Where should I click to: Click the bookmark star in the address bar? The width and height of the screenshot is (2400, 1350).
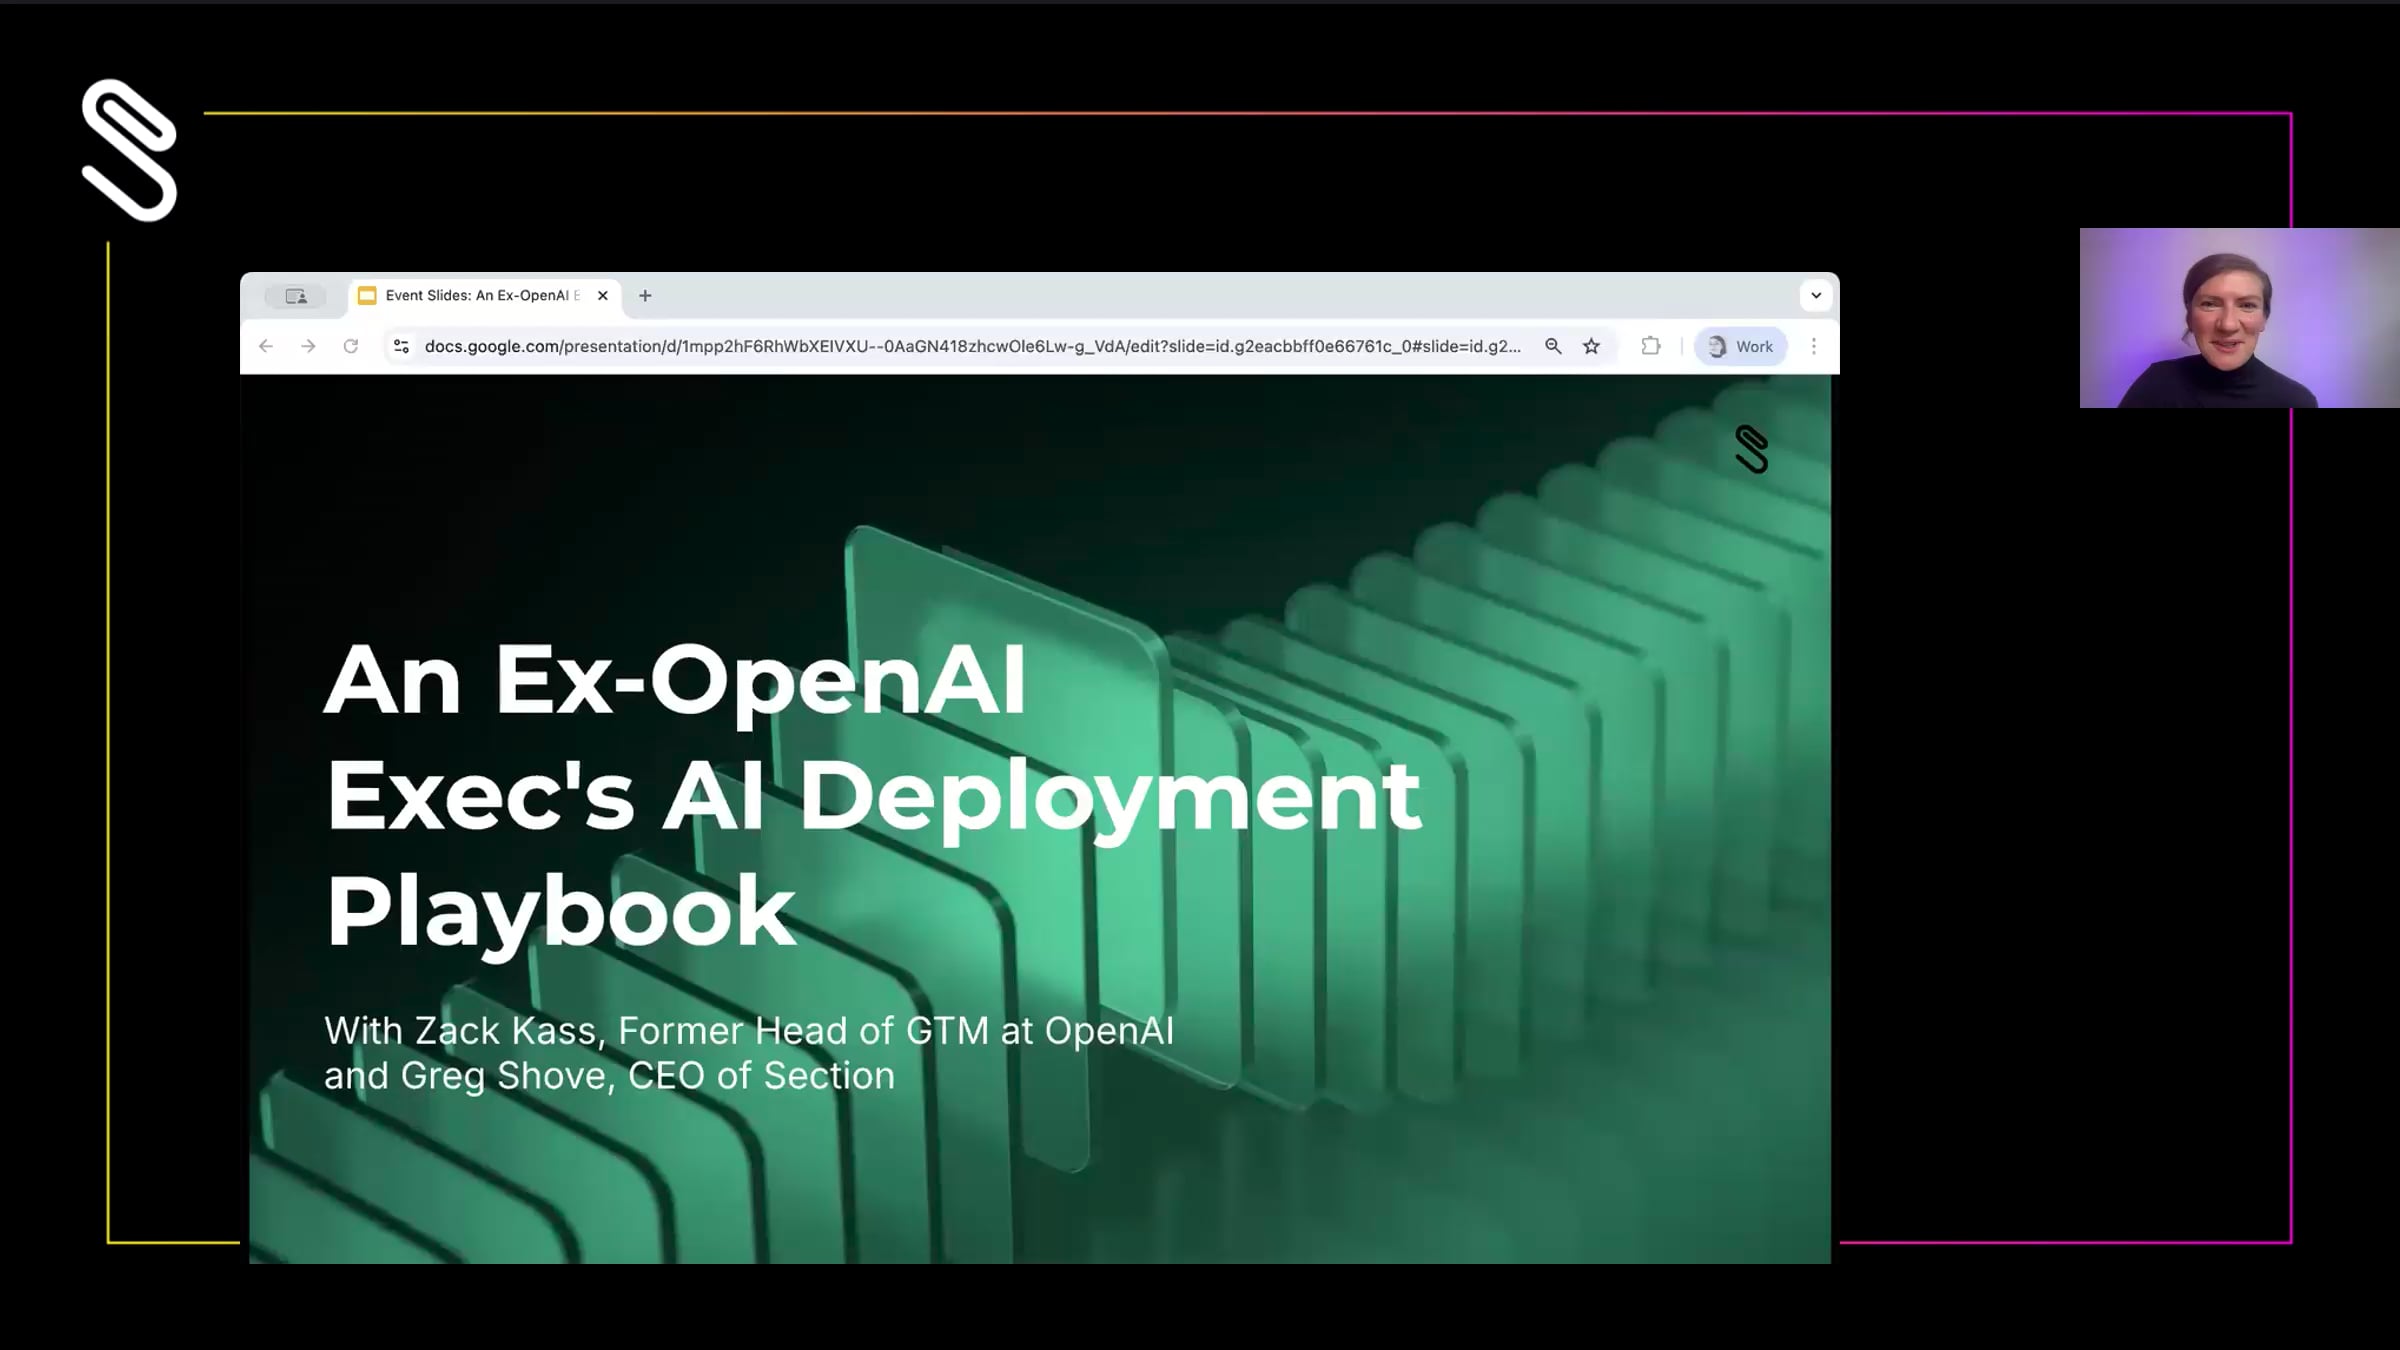click(1590, 346)
